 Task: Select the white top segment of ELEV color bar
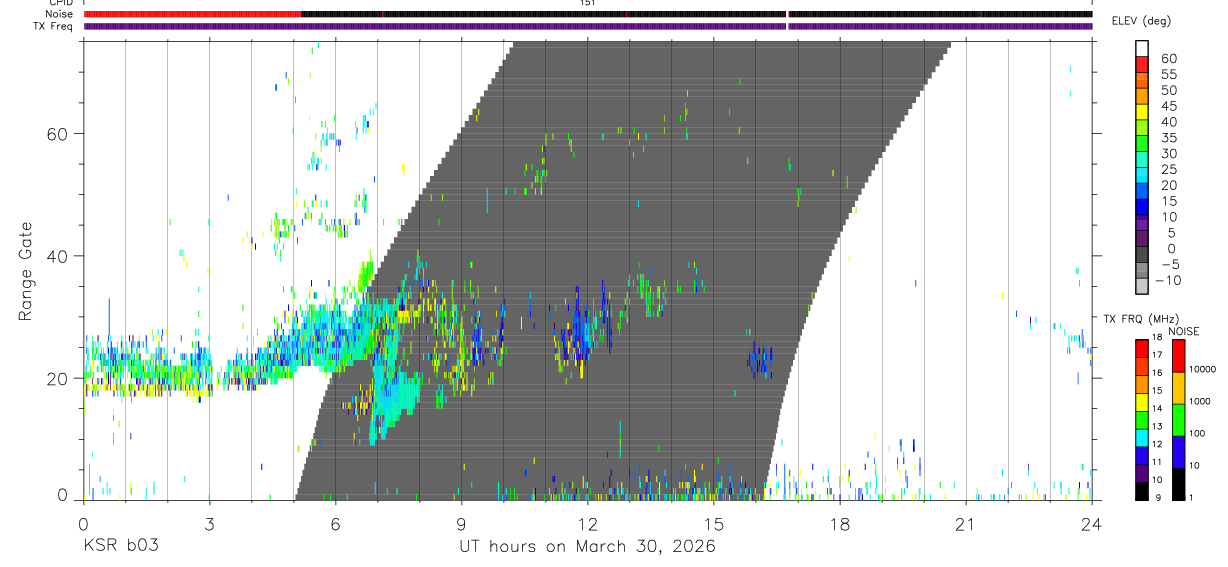pyautogui.click(x=1142, y=49)
